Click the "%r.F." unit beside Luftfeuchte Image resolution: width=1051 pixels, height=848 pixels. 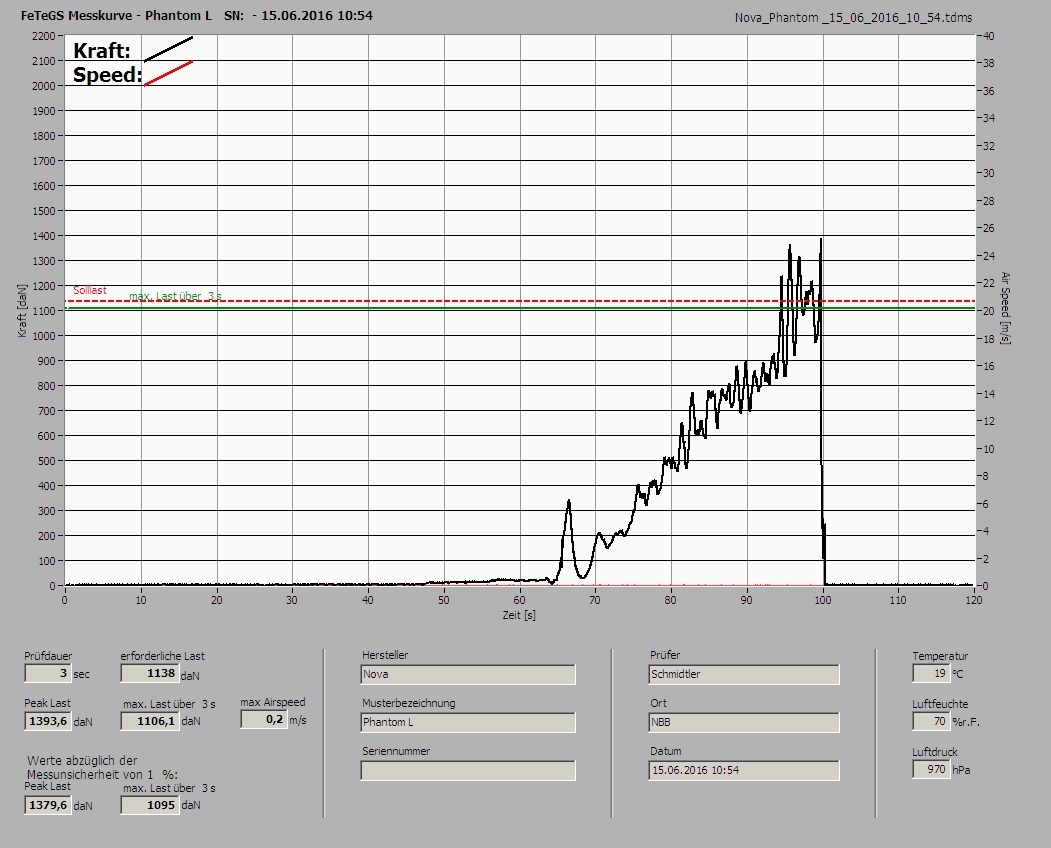coord(966,722)
